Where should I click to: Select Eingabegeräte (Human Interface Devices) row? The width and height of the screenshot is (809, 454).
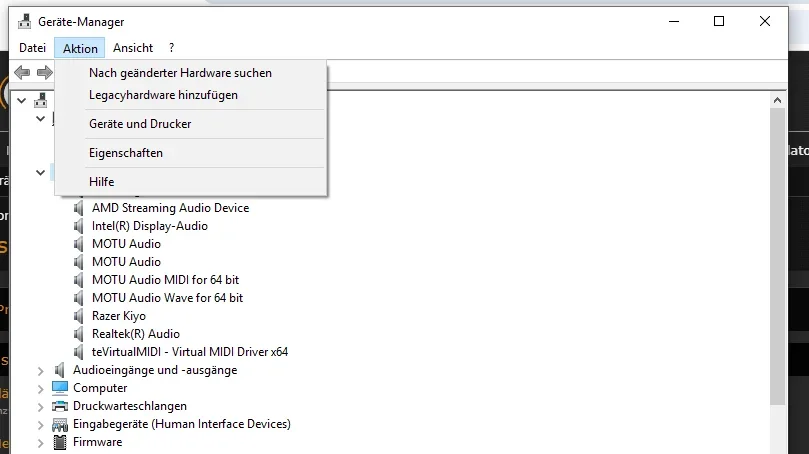[182, 424]
